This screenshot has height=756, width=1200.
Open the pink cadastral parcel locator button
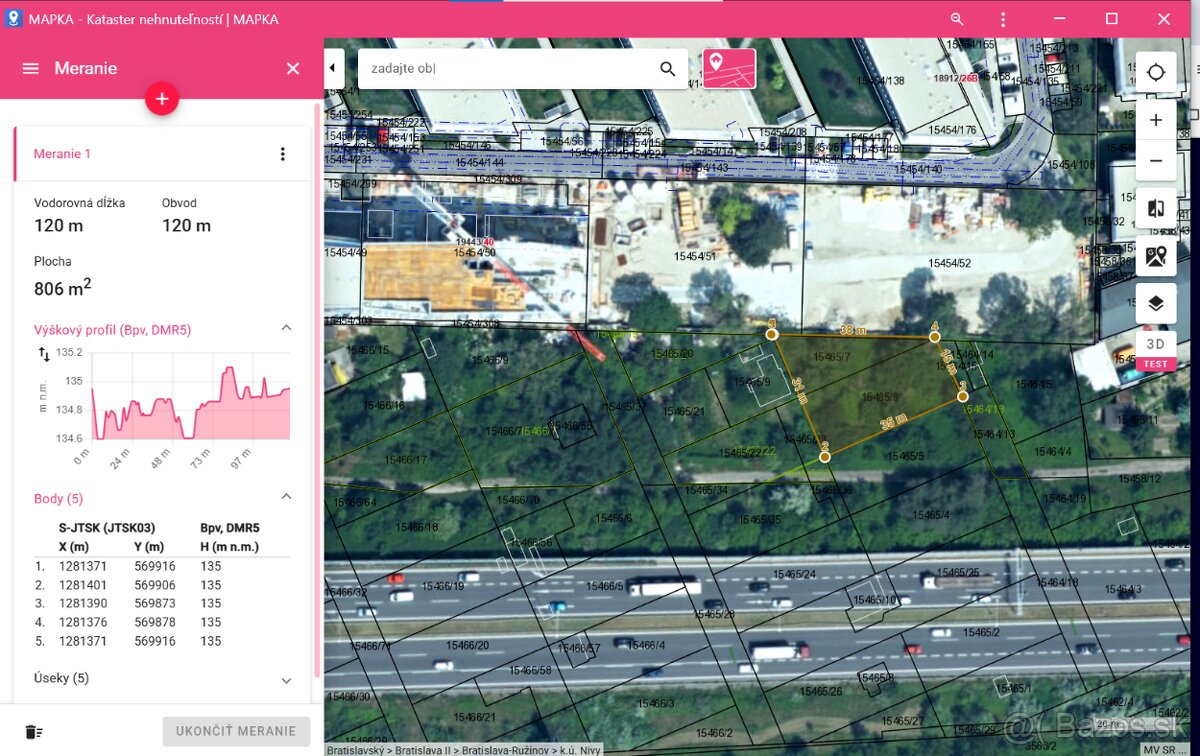pyautogui.click(x=729, y=68)
